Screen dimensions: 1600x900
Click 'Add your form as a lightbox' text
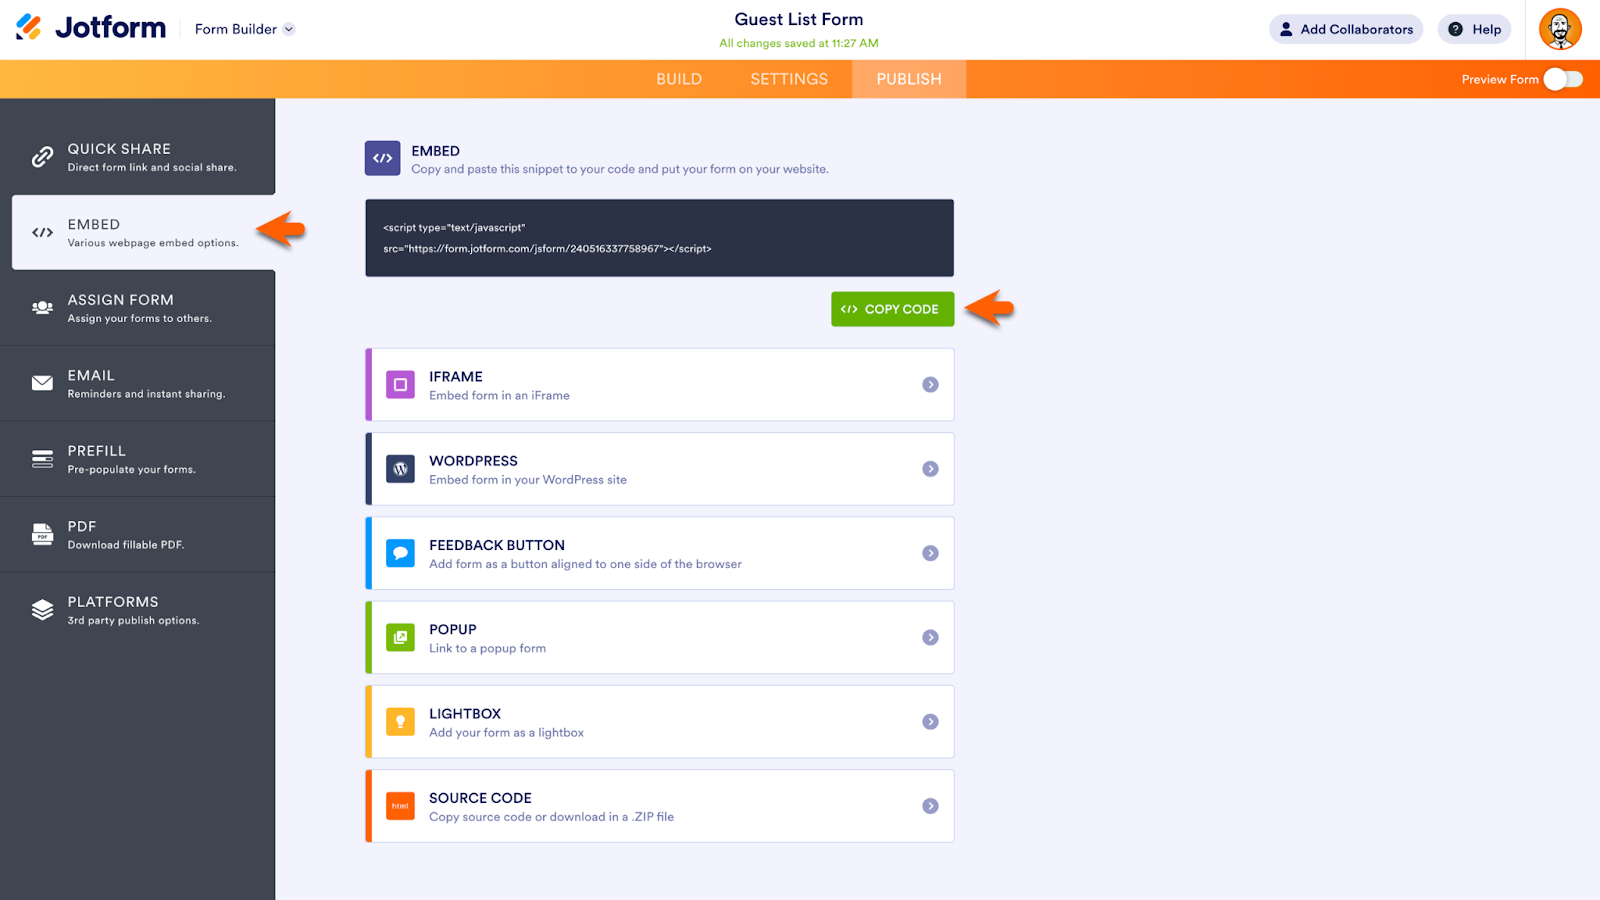(506, 733)
